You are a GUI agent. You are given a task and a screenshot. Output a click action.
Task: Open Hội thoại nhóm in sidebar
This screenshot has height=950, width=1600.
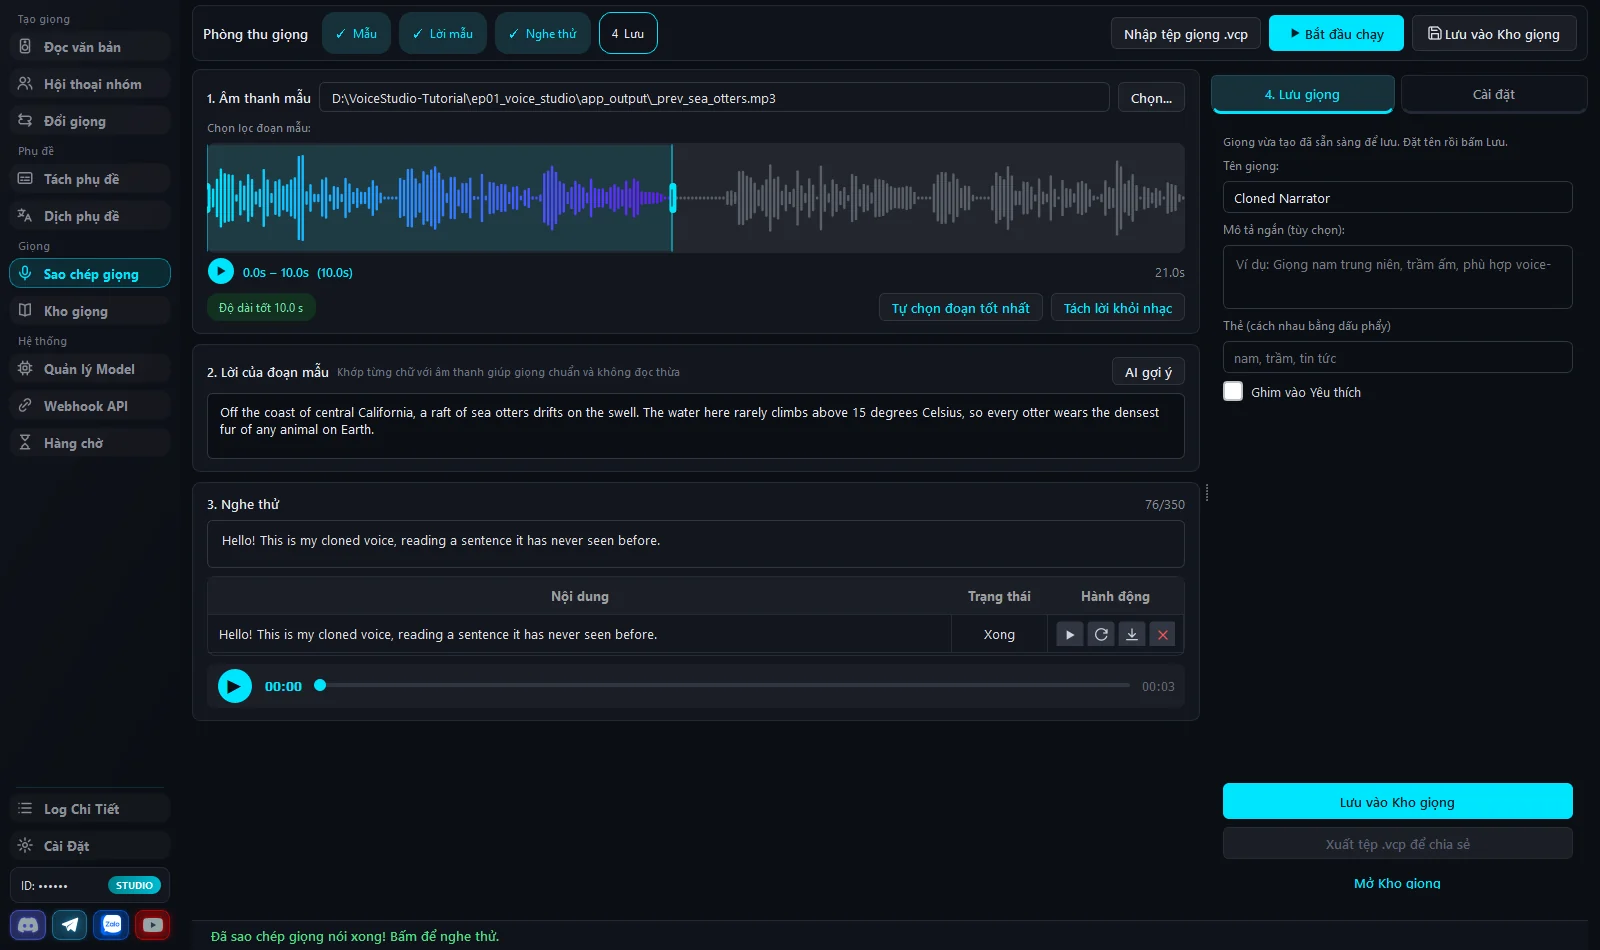(90, 84)
